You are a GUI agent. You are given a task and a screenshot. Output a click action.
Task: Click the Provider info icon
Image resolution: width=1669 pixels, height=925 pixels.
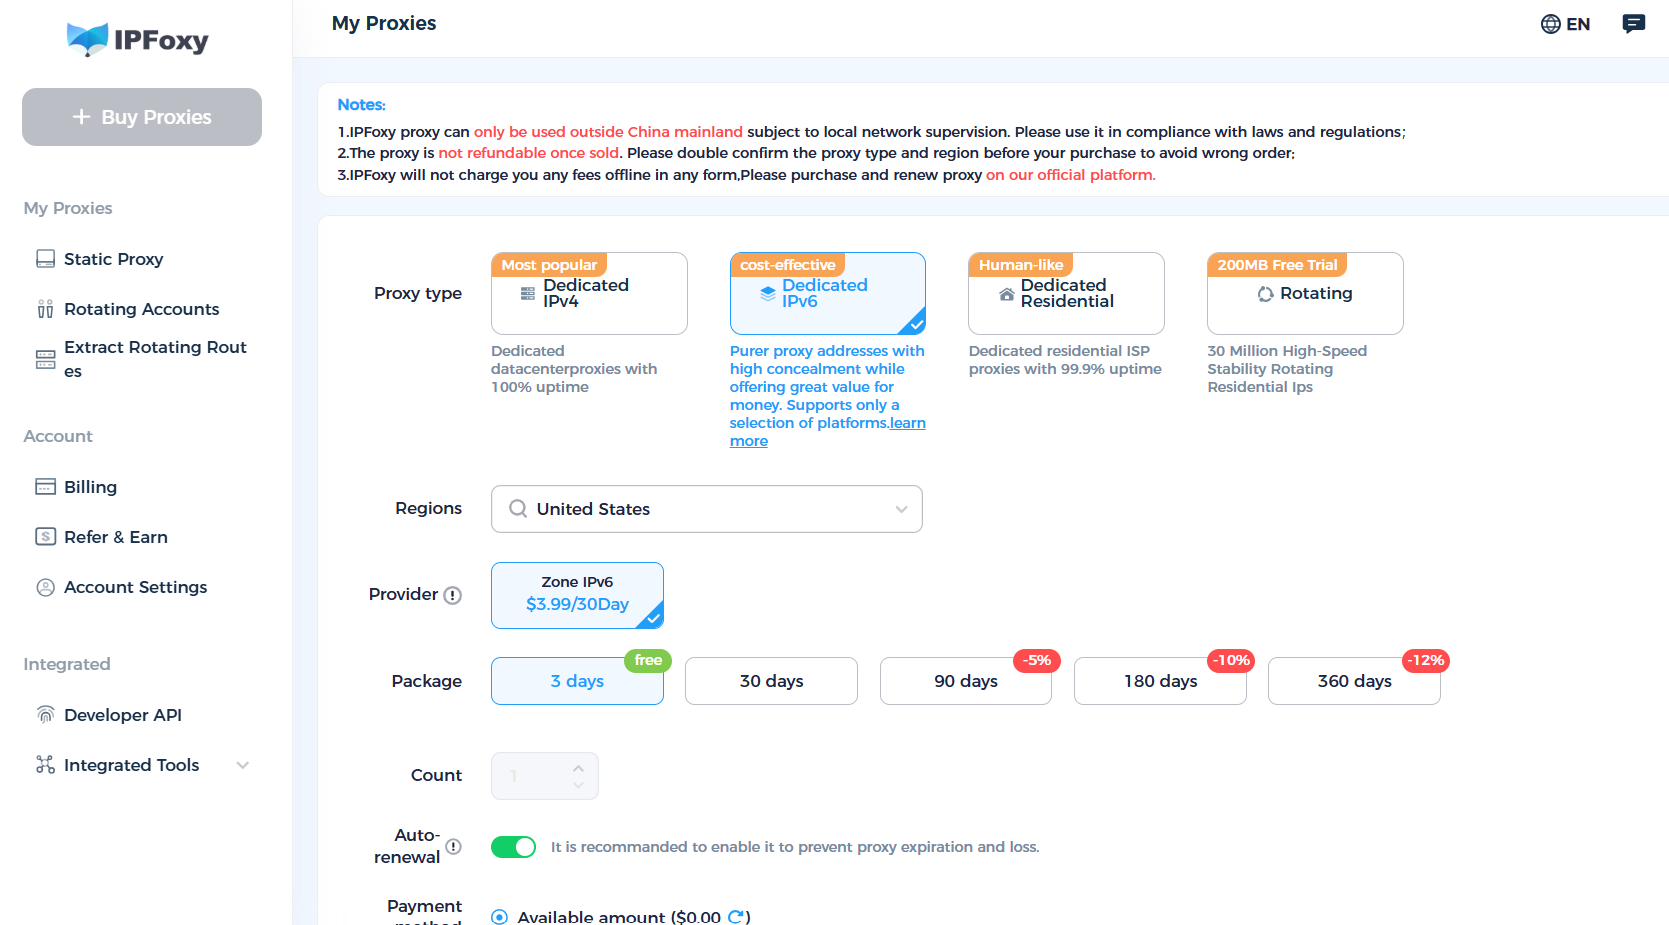click(x=453, y=595)
